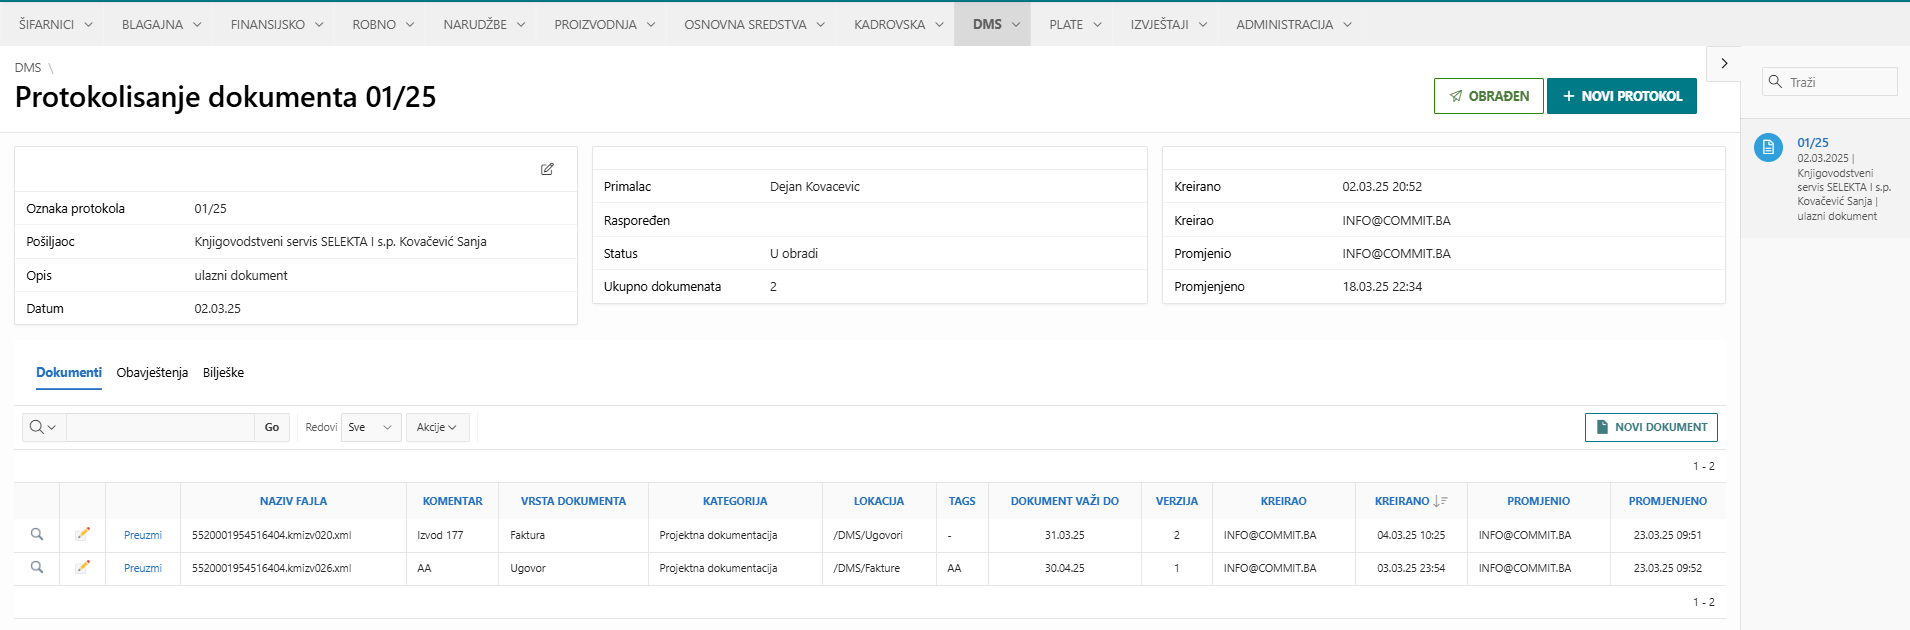The image size is (1910, 630).
Task: Switch to the Bilješke tab
Action: 223,372
